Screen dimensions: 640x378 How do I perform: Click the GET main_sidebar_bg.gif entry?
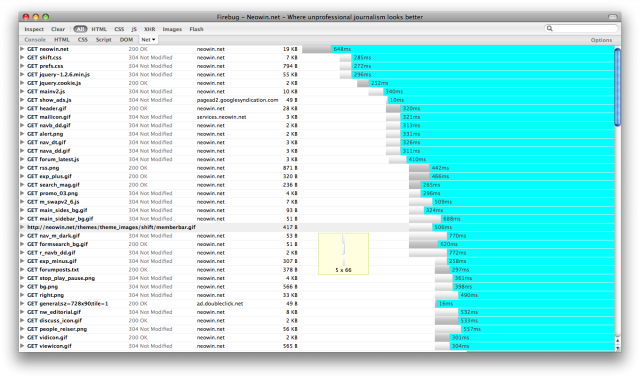(x=60, y=219)
